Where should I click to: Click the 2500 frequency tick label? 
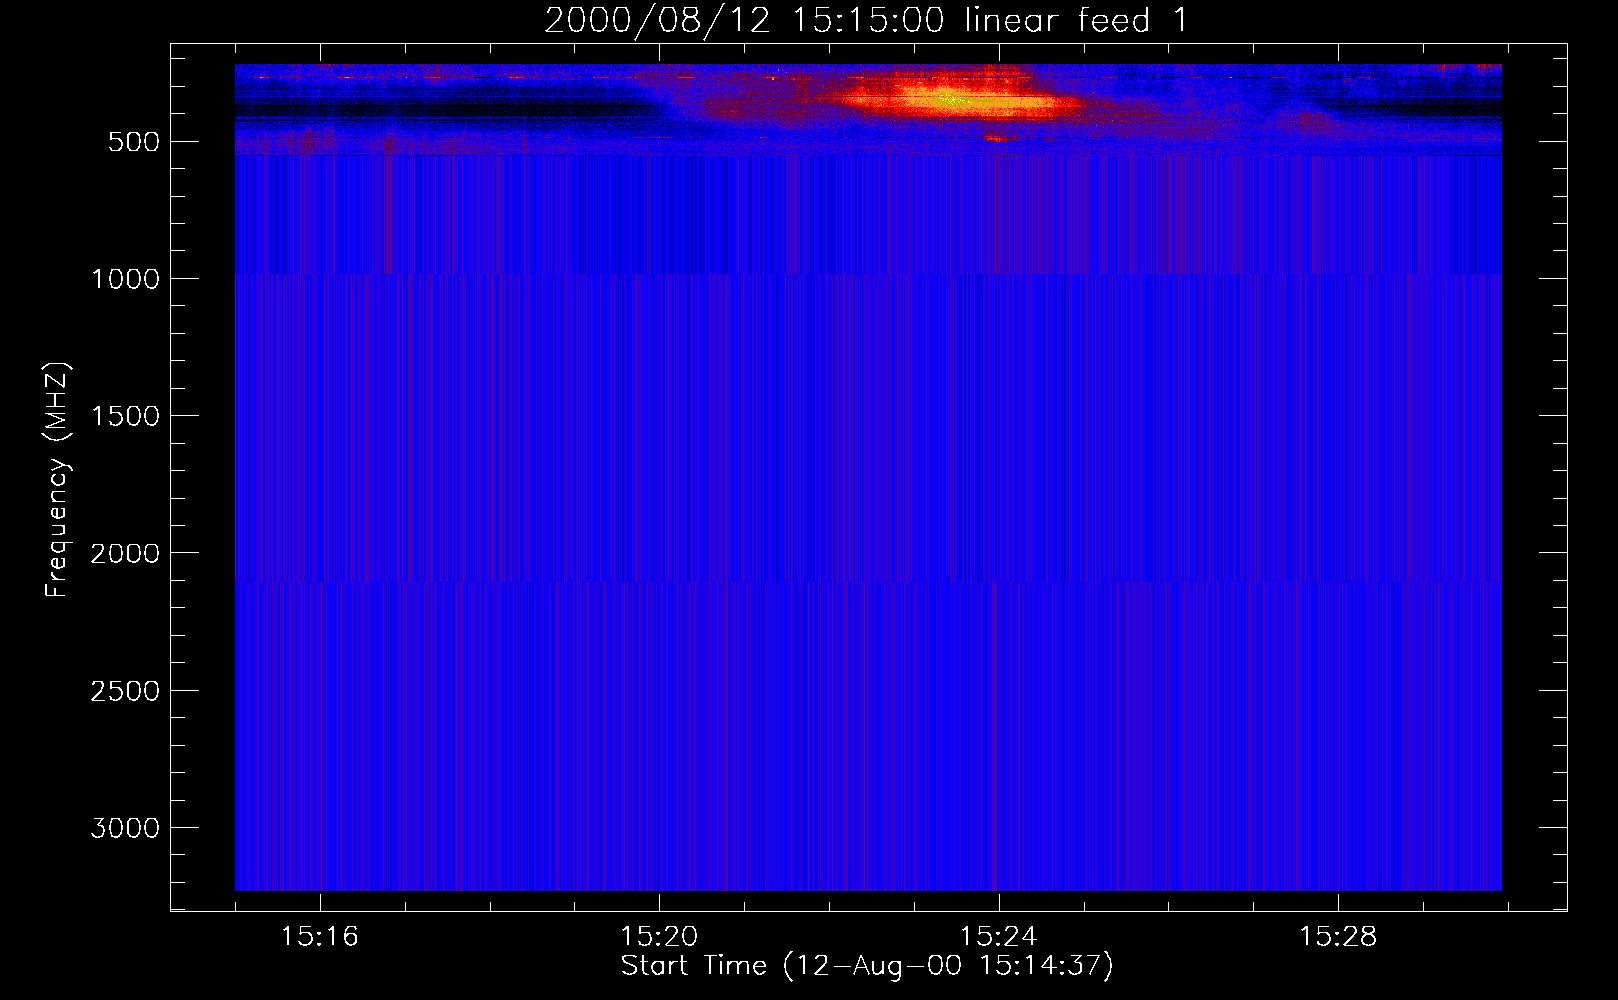[125, 691]
